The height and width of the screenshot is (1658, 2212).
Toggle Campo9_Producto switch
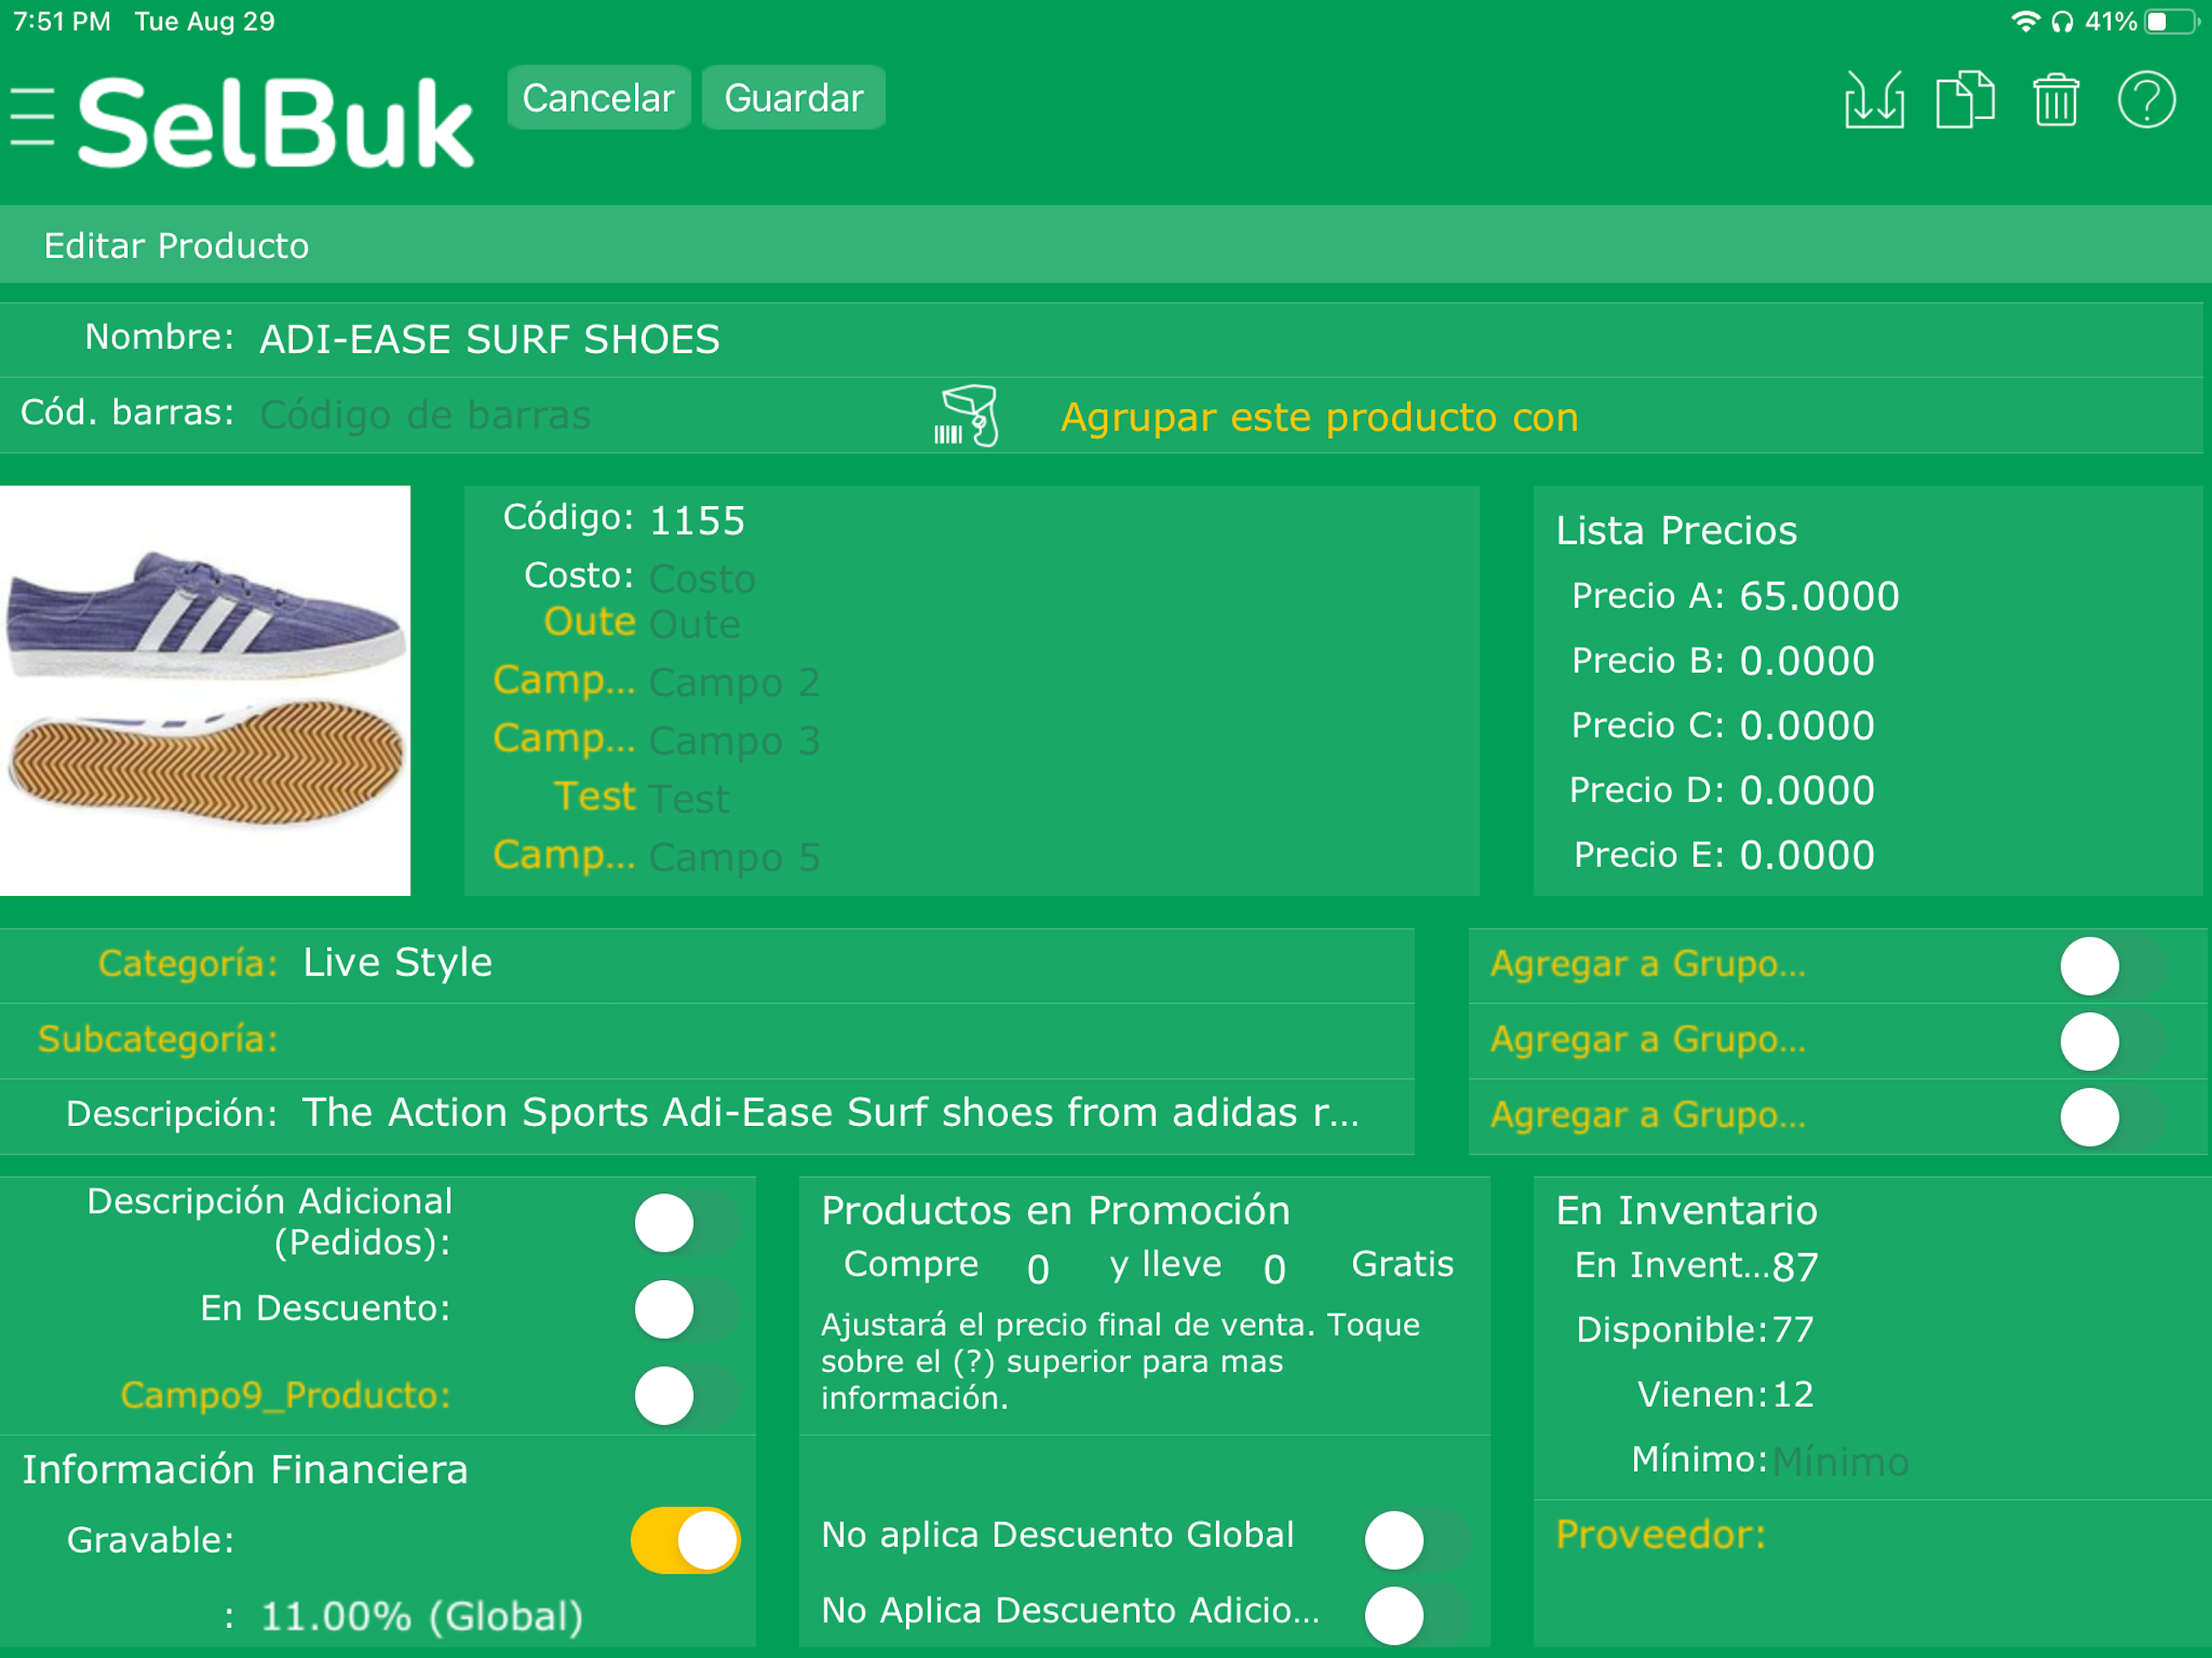[686, 1395]
